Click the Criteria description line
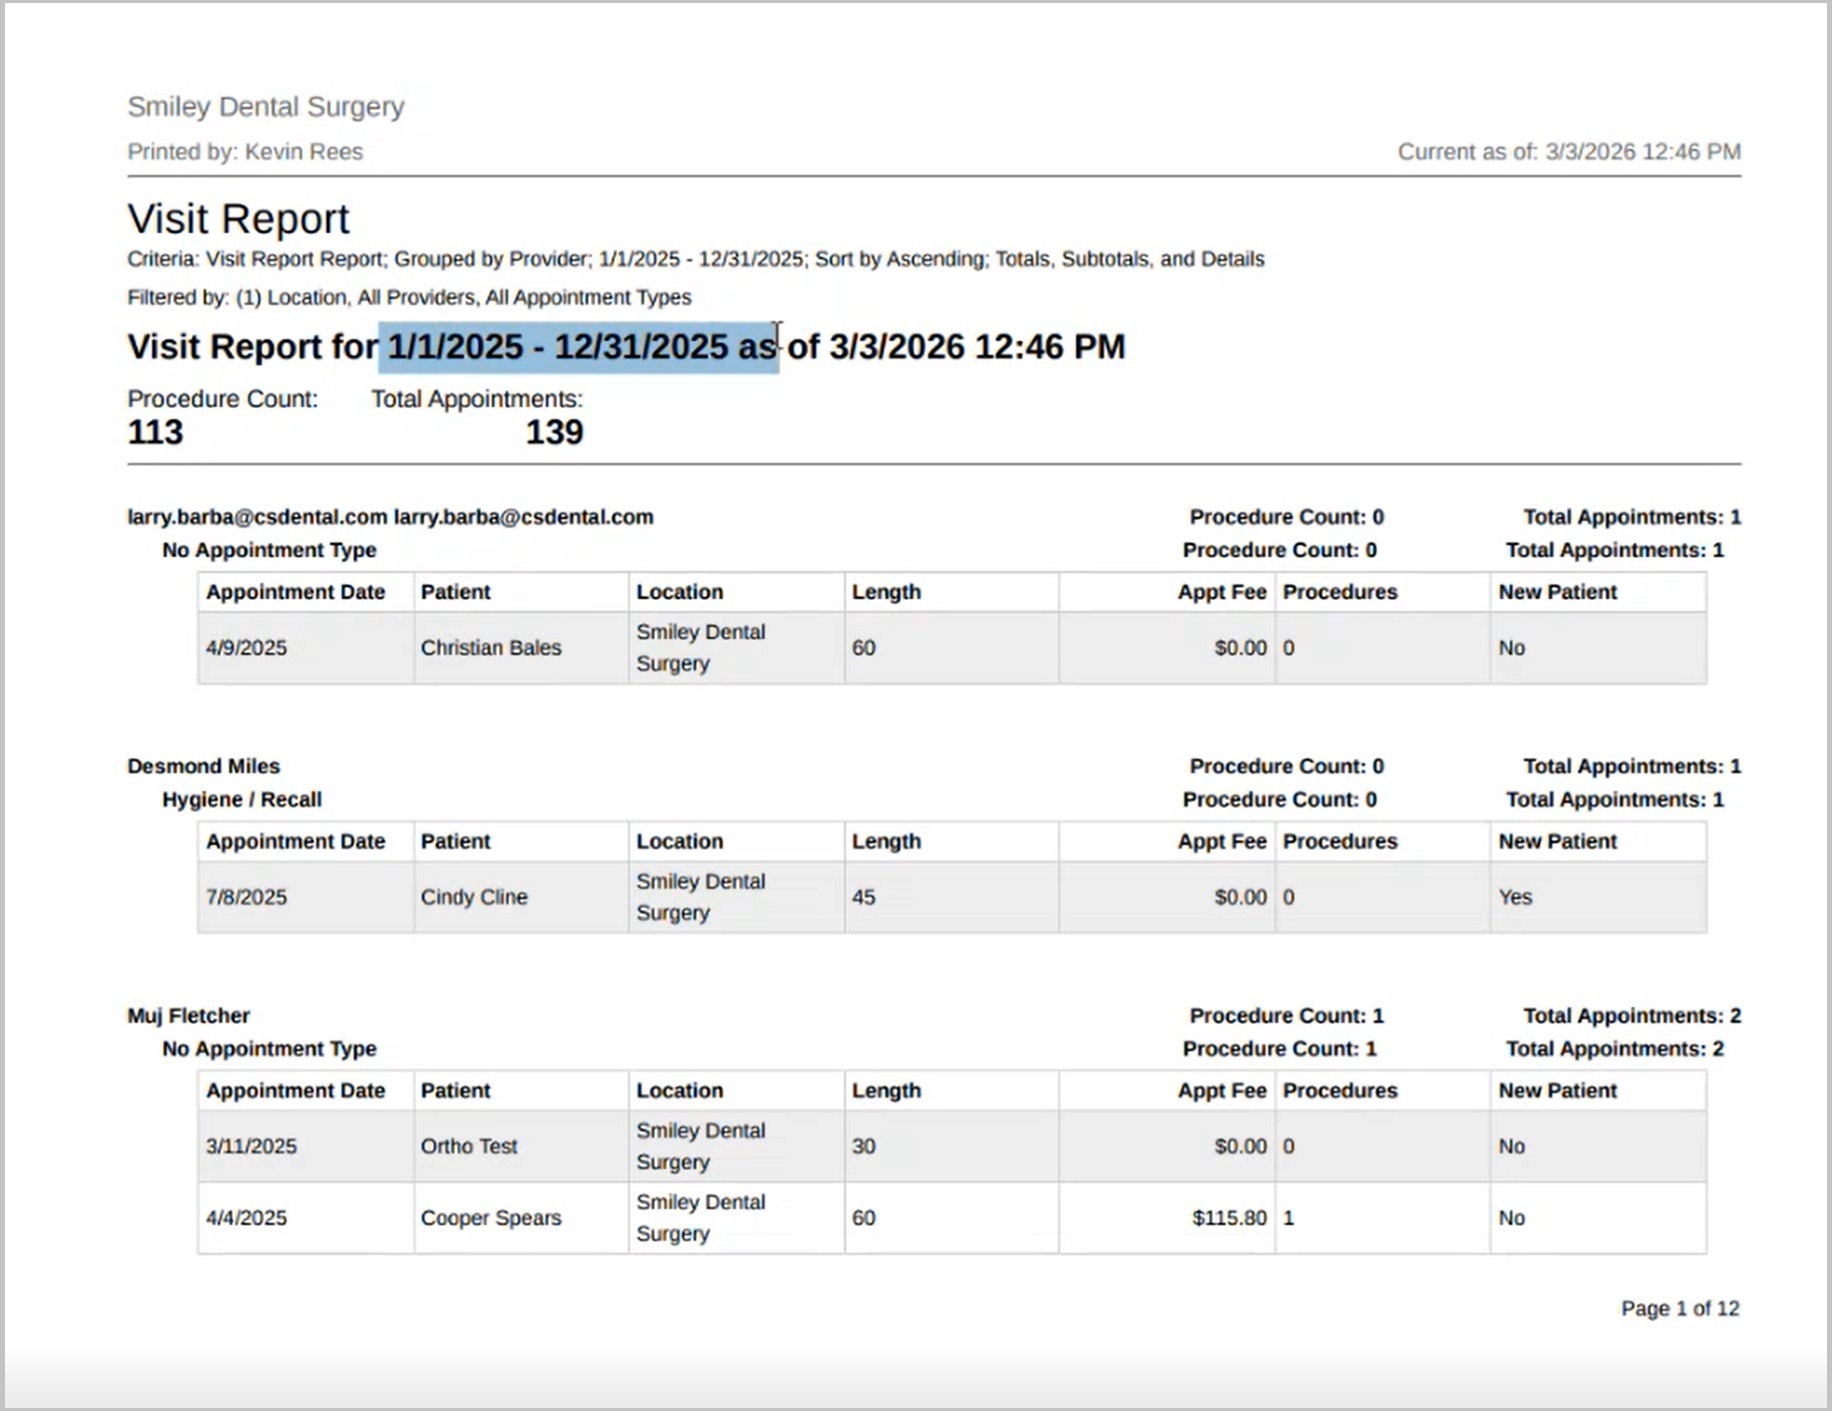1832x1411 pixels. point(695,259)
